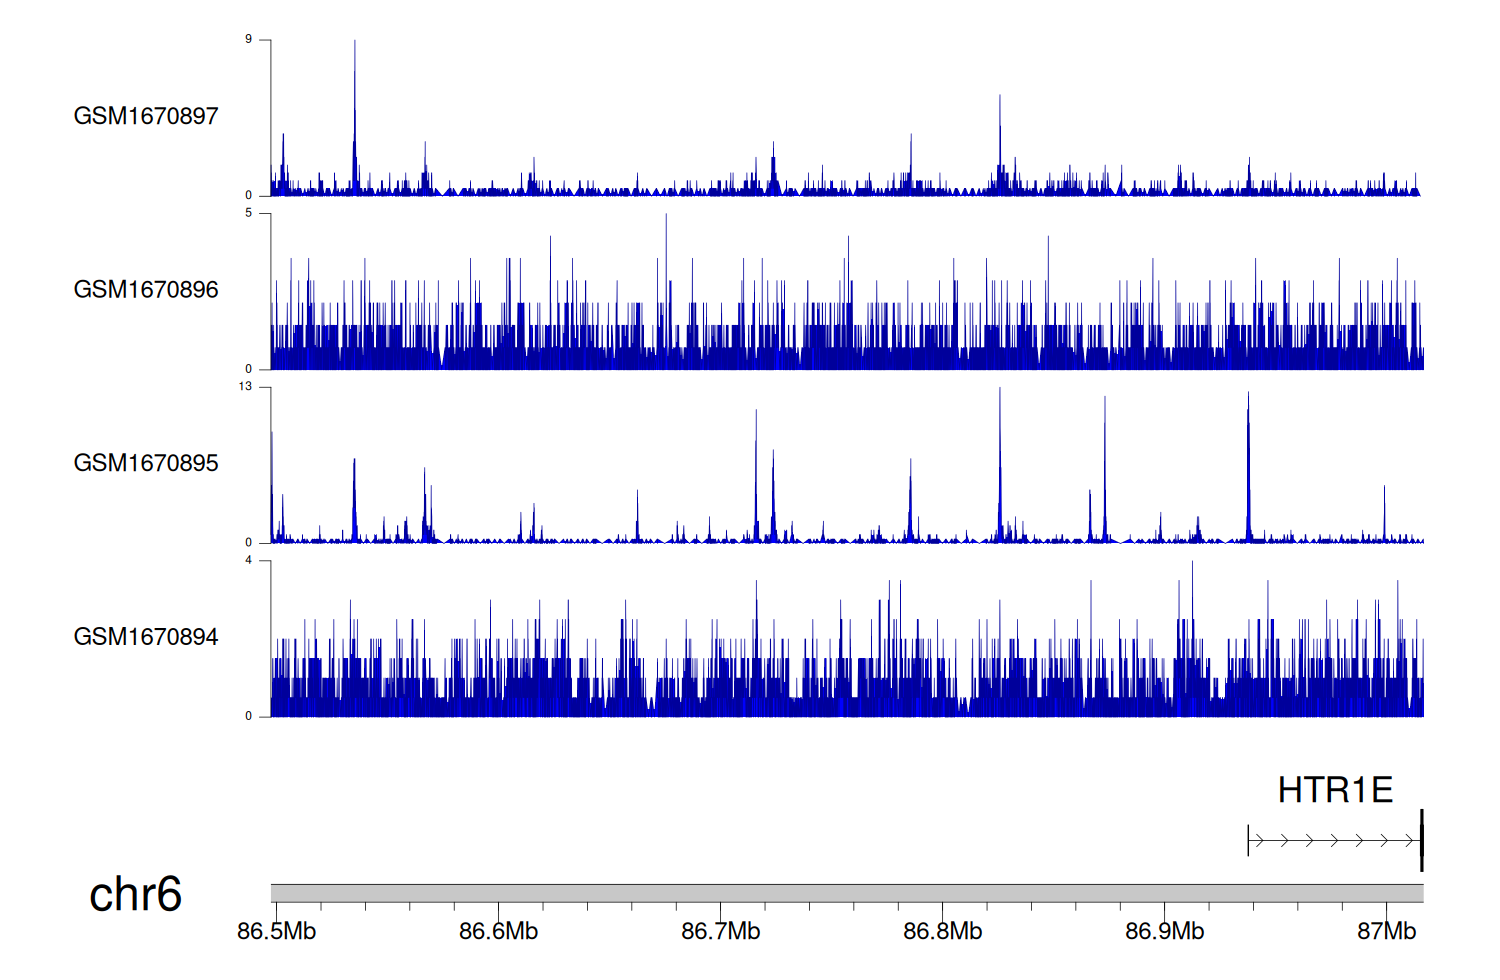Click the 86.7Mb axis label
1500x980 pixels.
coord(720,931)
